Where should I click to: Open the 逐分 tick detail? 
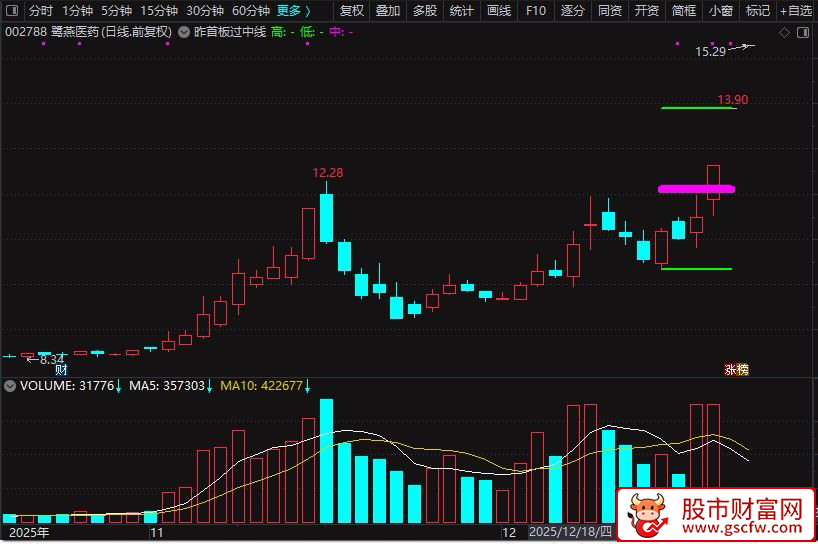tap(573, 10)
